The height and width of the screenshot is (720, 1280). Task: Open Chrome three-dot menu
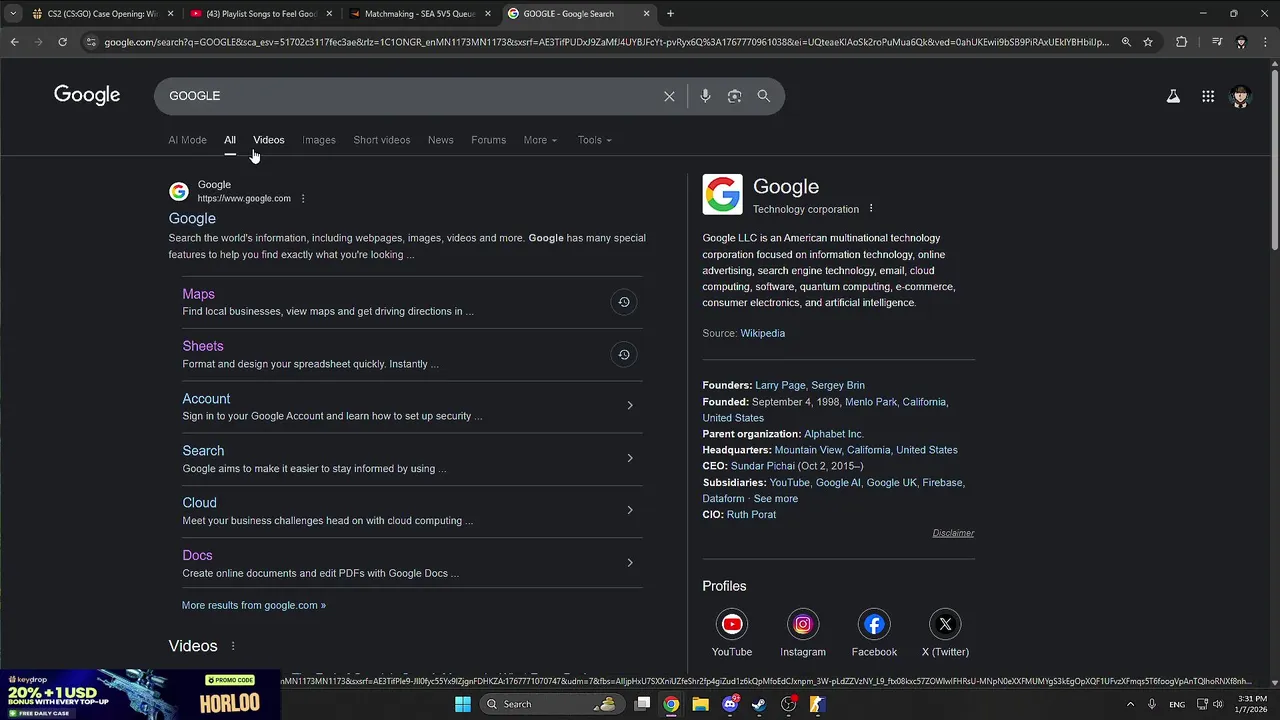click(x=1265, y=42)
